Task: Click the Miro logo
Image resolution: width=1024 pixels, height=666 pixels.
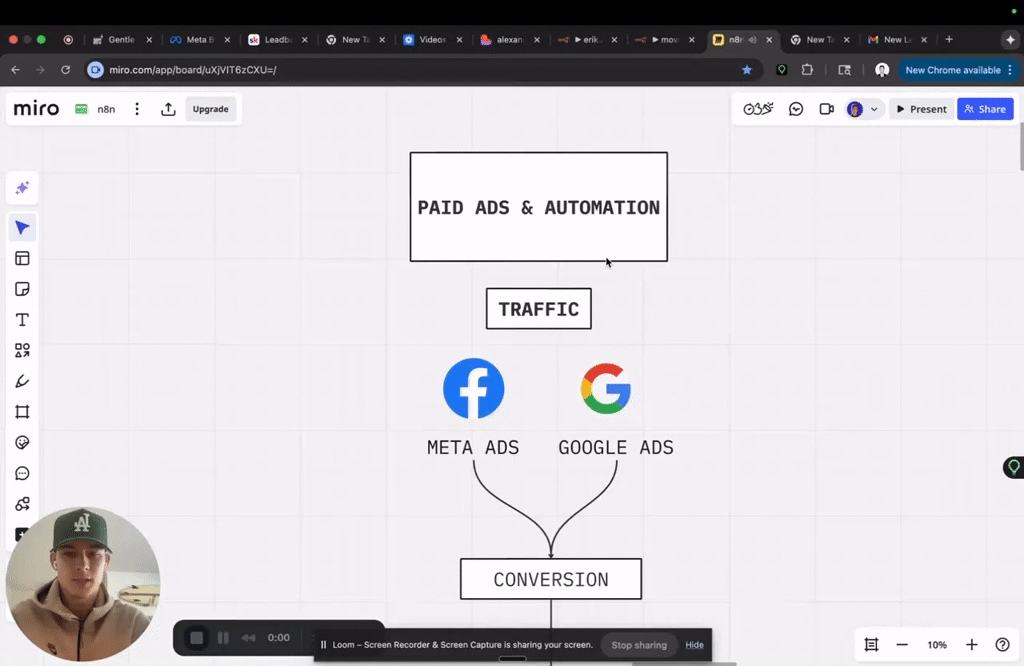Action: click(37, 108)
